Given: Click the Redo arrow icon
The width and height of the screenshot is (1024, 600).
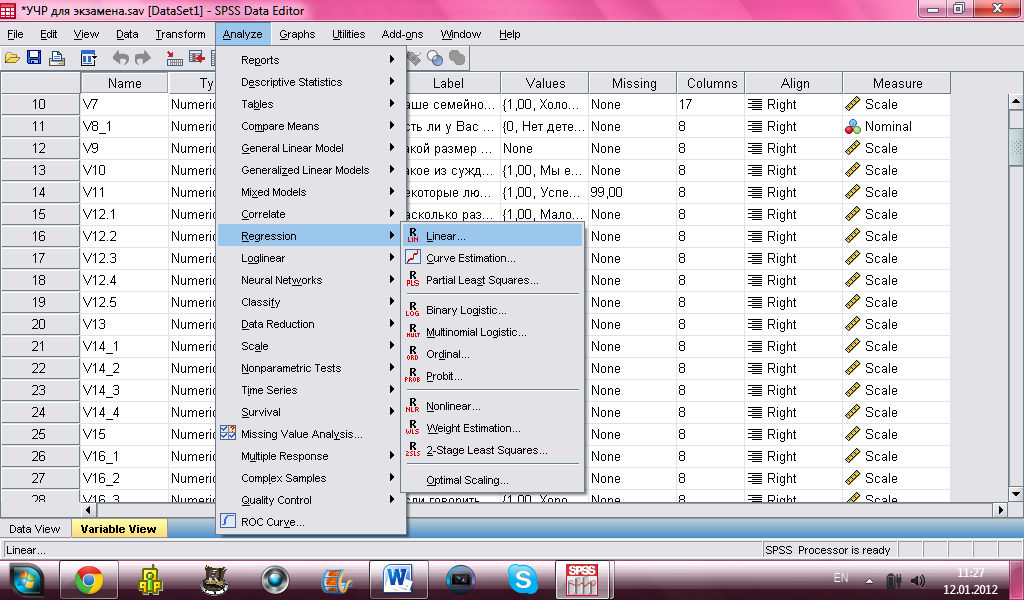Looking at the screenshot, I should click(142, 58).
